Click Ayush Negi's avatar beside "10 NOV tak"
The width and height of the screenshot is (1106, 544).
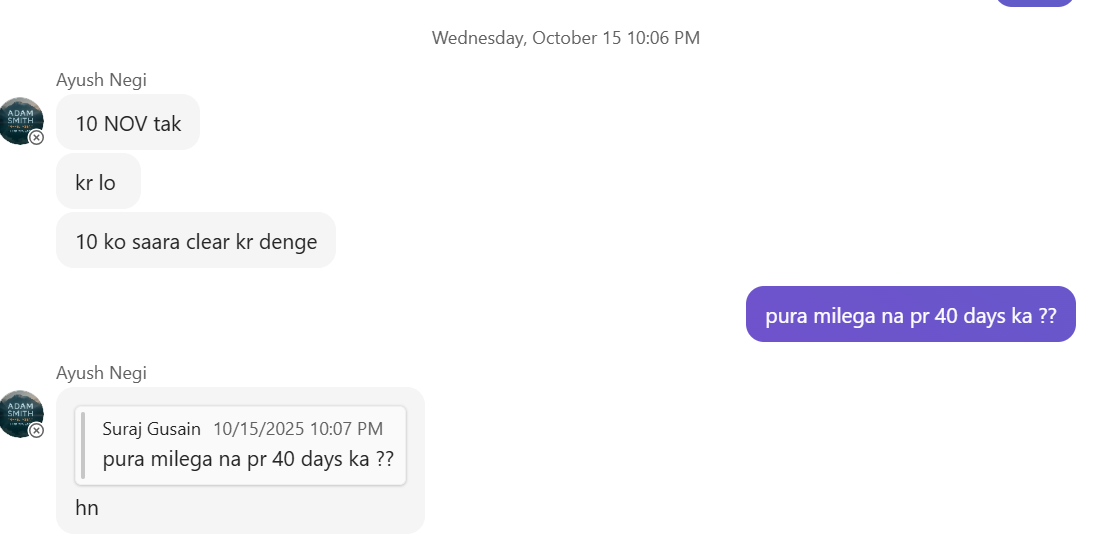(x=19, y=120)
